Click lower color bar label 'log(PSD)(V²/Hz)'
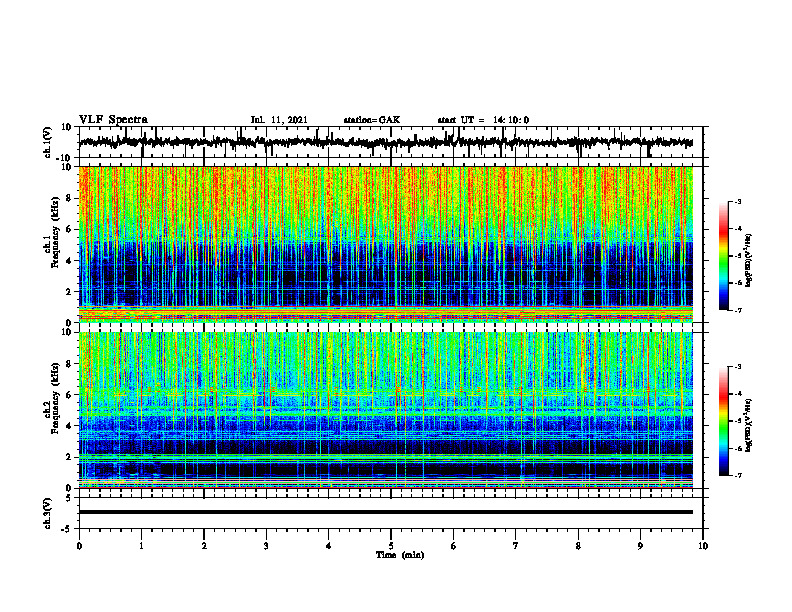The height and width of the screenshot is (612, 792). click(748, 425)
